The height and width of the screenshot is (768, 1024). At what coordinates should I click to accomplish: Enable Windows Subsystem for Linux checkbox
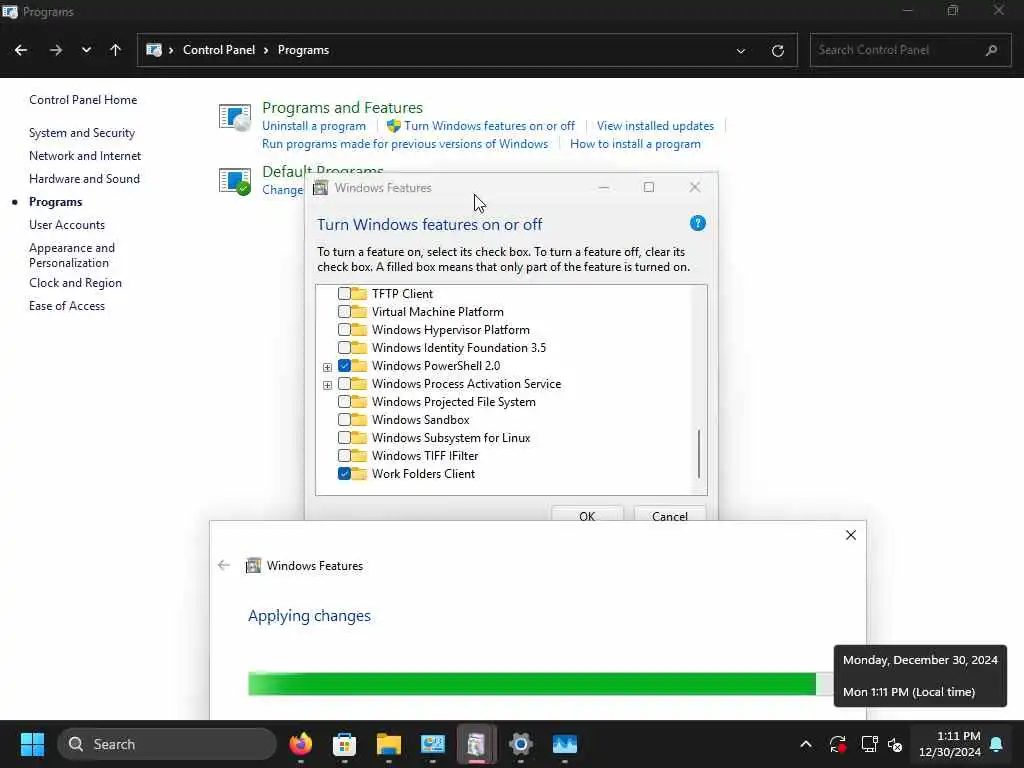pos(344,438)
